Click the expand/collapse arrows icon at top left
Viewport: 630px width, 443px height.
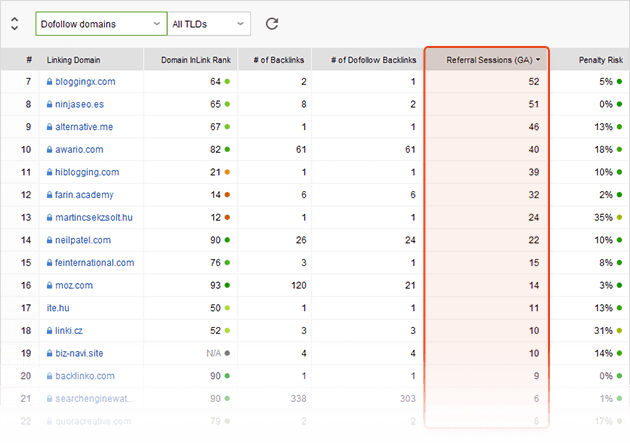[14, 23]
